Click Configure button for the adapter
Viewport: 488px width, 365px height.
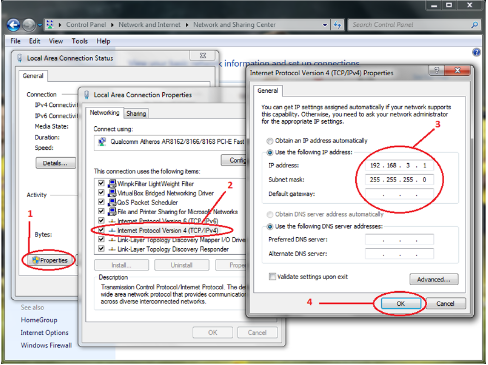[x=234, y=160]
